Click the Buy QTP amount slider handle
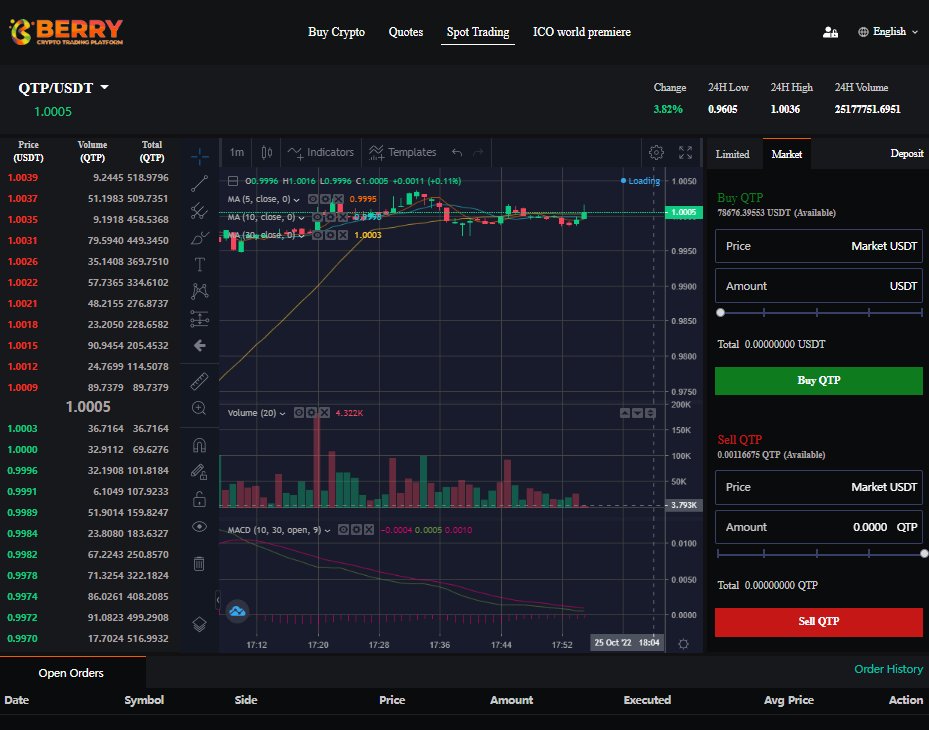The width and height of the screenshot is (929, 730). tap(720, 312)
